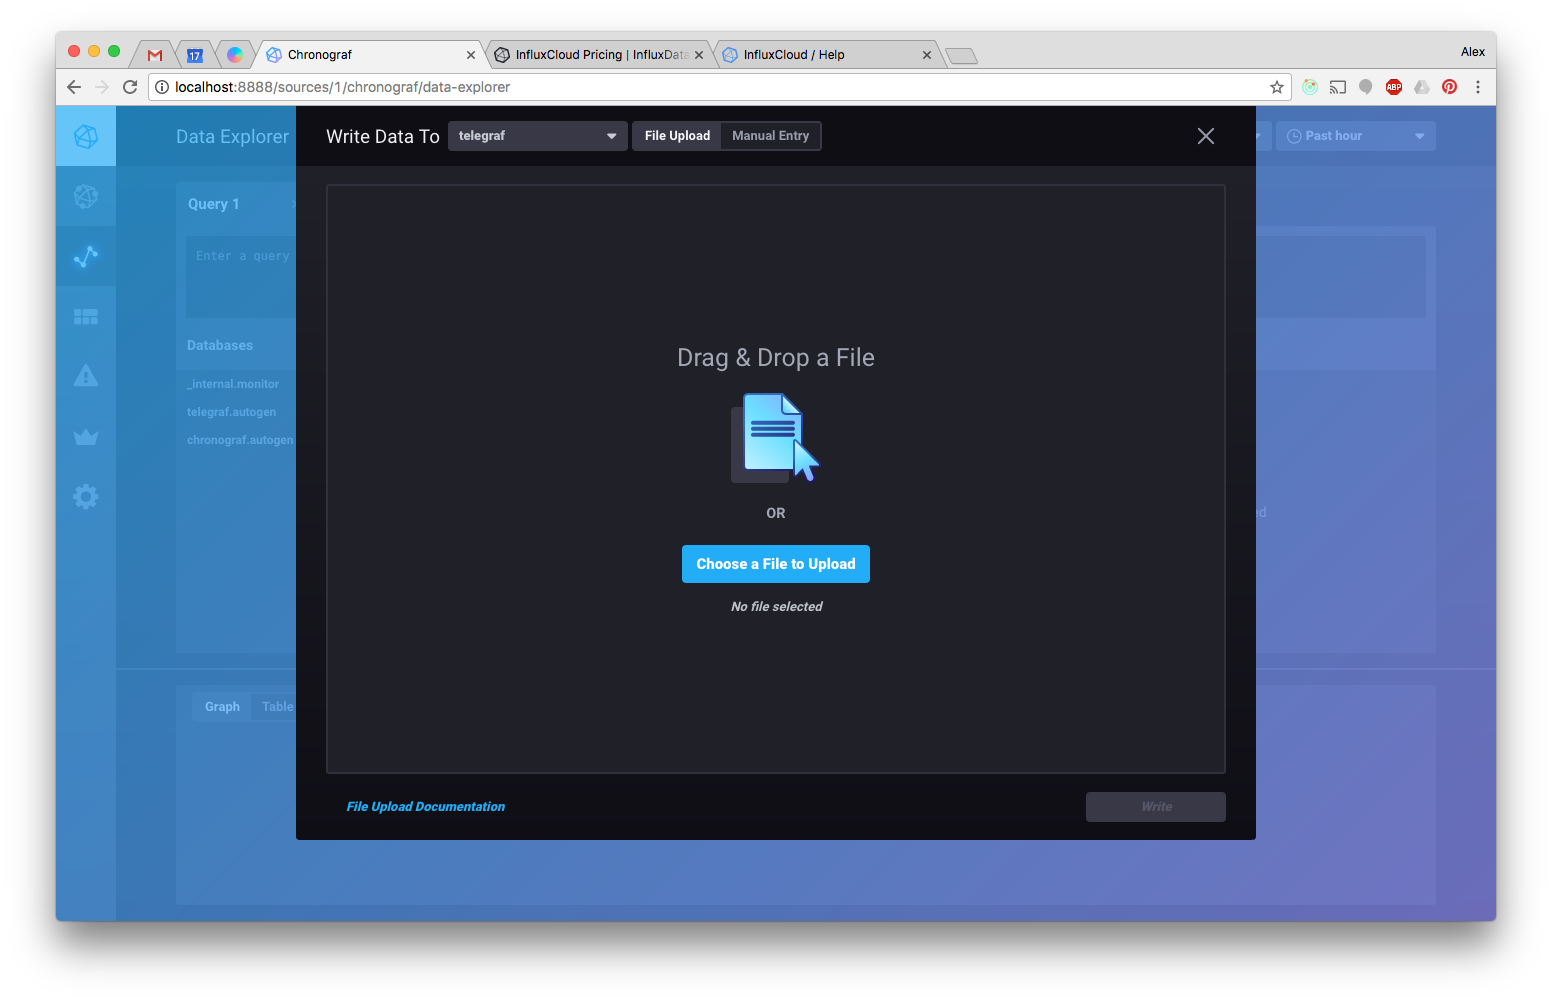Select File Upload mode
Image resolution: width=1552 pixels, height=1001 pixels.
pyautogui.click(x=677, y=136)
